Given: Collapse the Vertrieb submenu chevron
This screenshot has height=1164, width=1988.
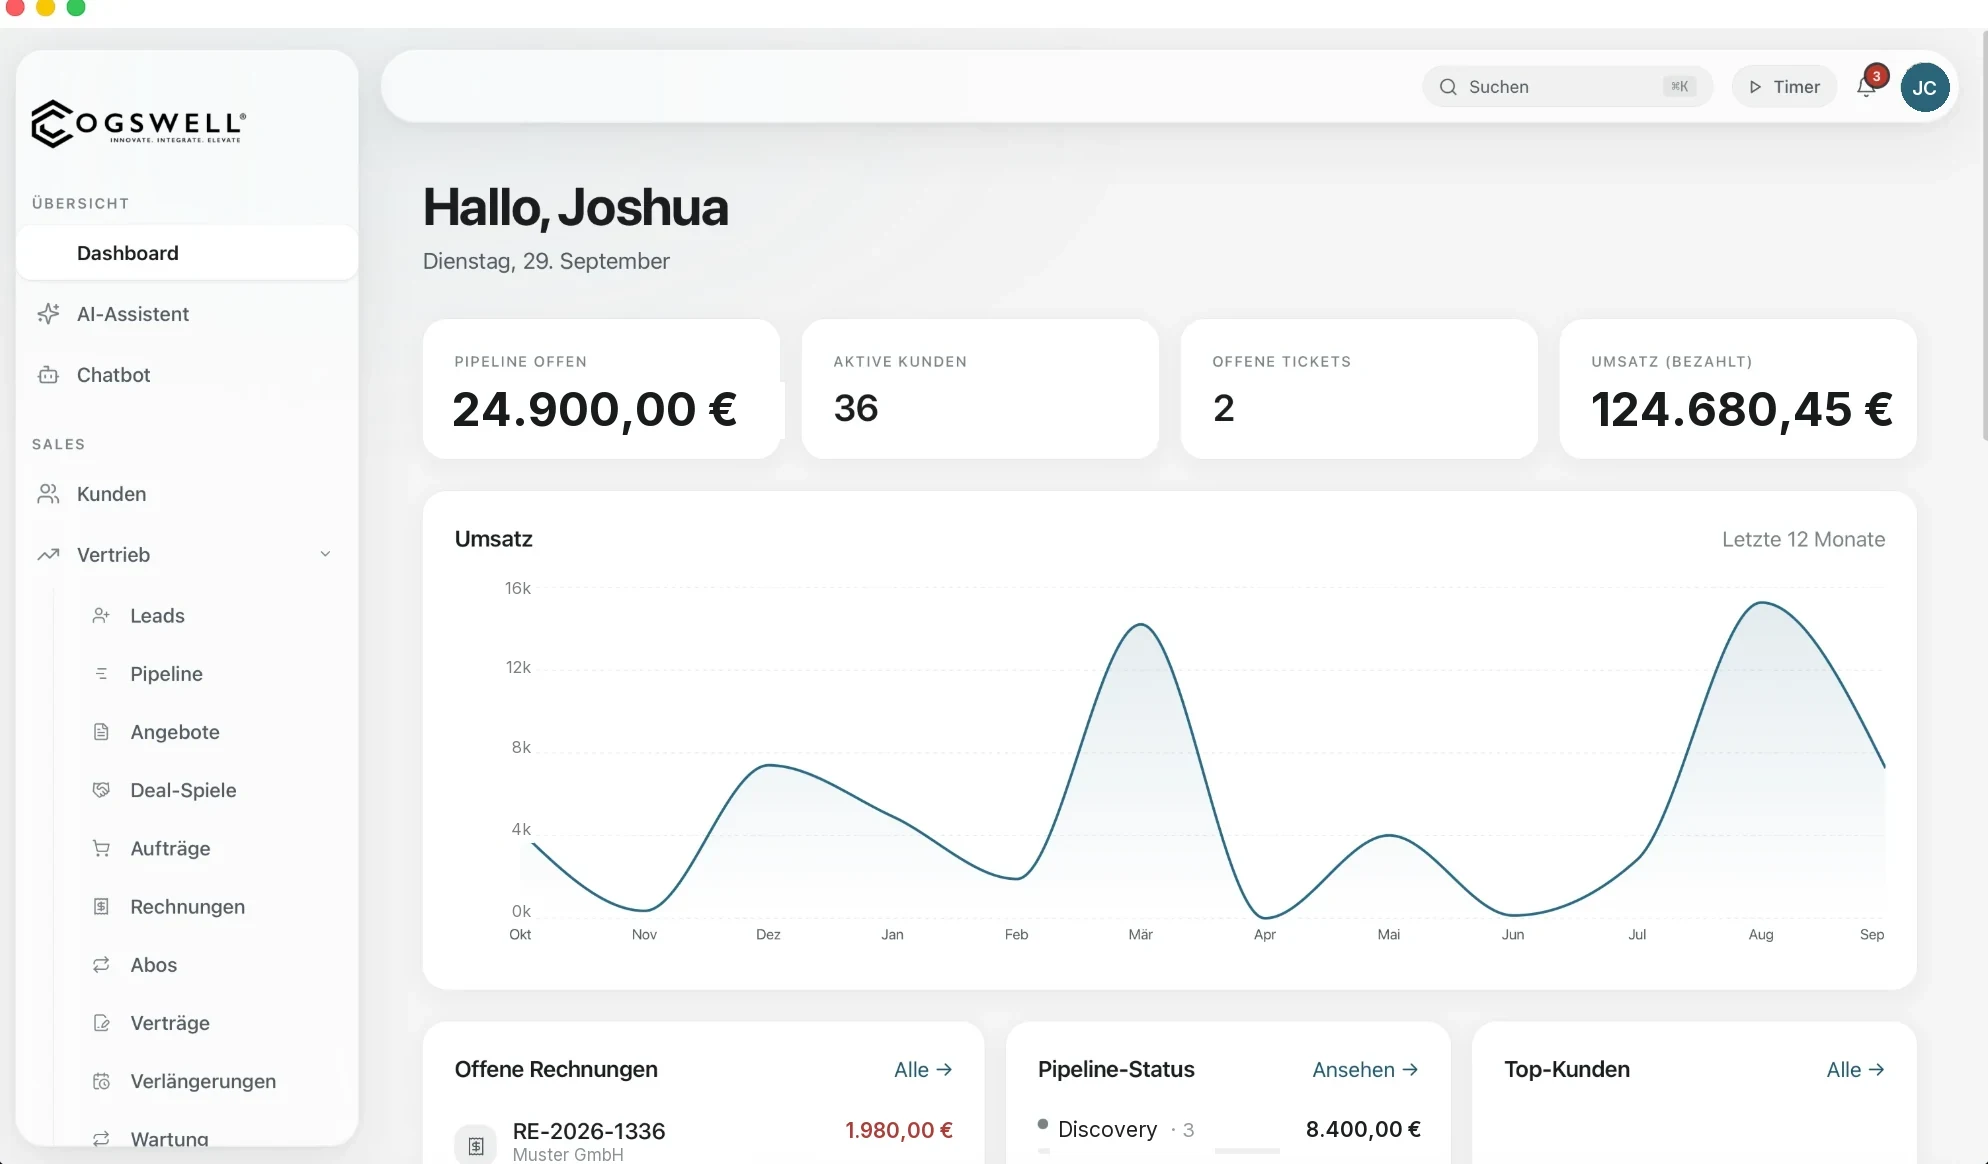Looking at the screenshot, I should tap(325, 554).
